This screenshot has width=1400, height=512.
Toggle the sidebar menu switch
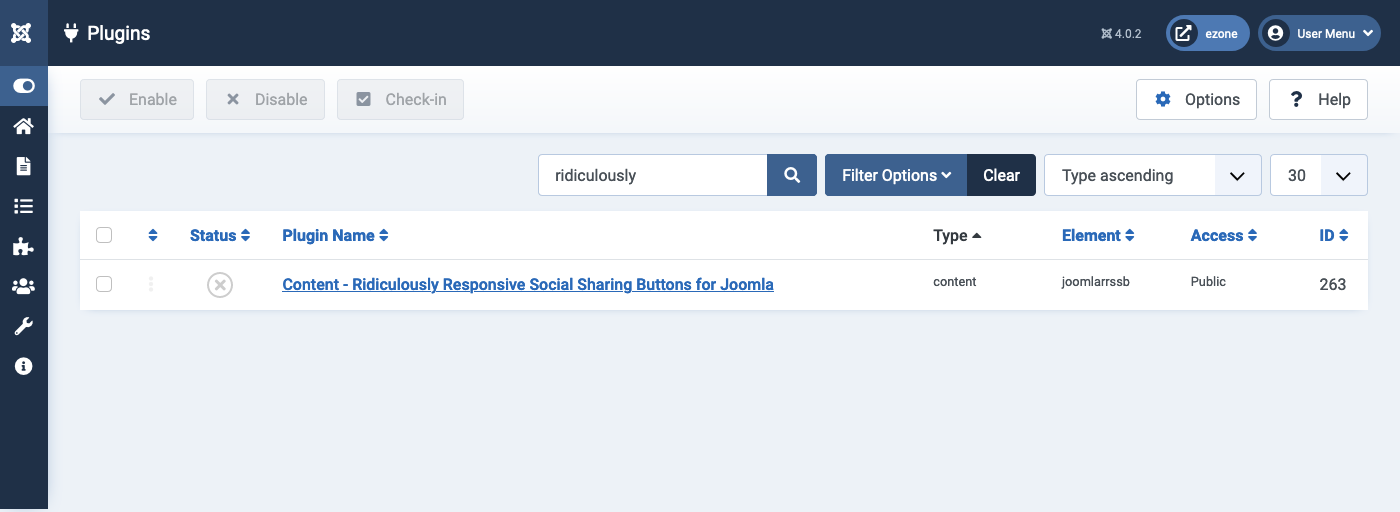(24, 86)
